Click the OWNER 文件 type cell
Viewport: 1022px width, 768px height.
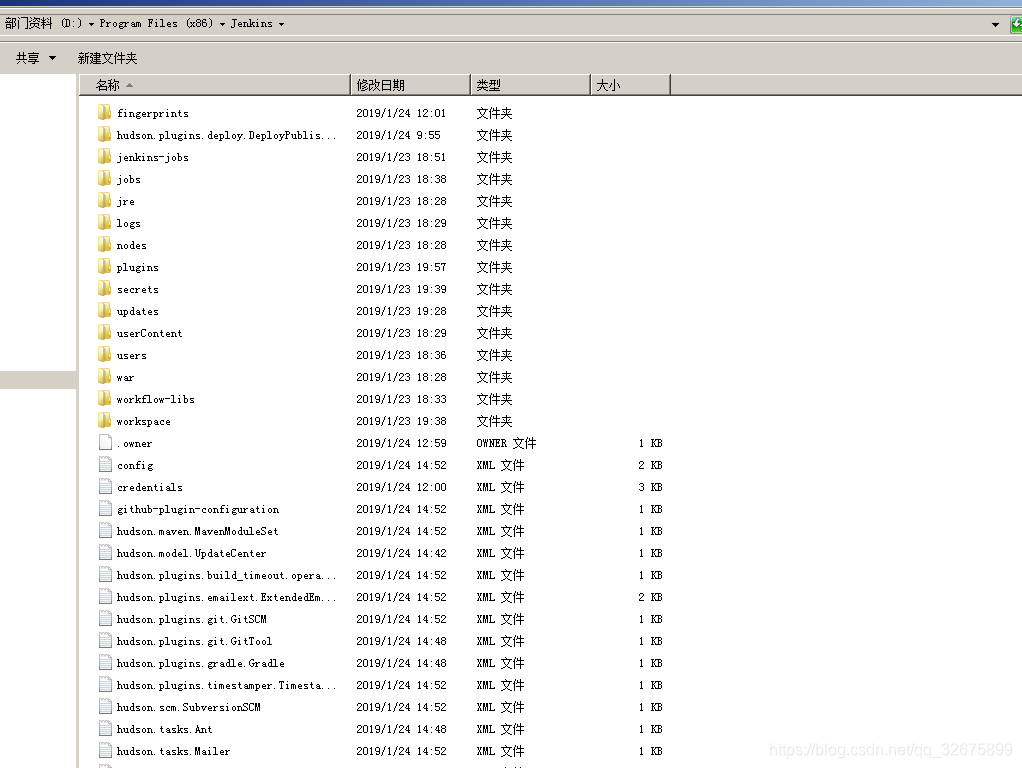click(x=506, y=443)
